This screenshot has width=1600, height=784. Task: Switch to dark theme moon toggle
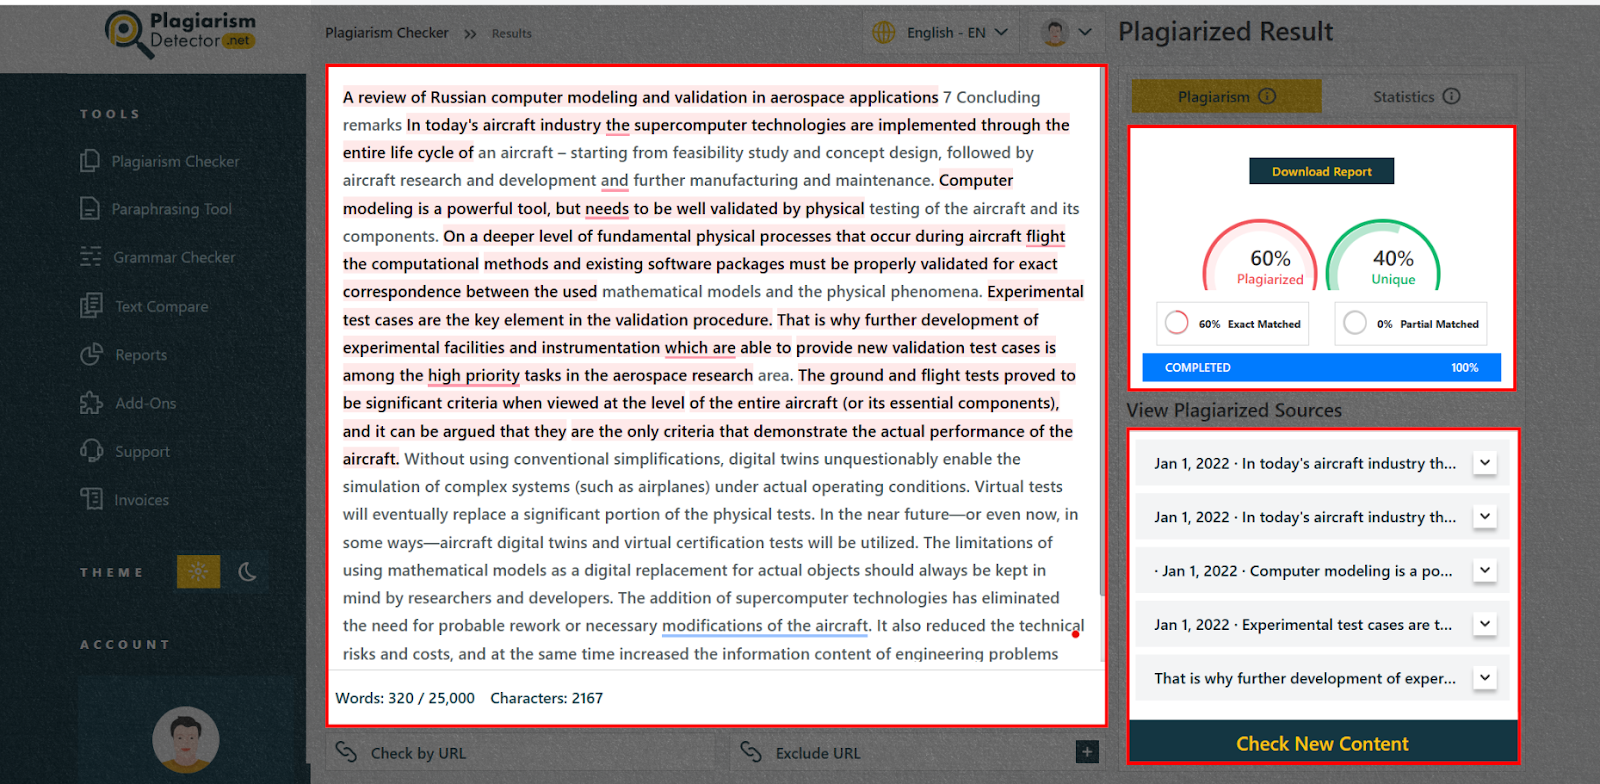(248, 572)
